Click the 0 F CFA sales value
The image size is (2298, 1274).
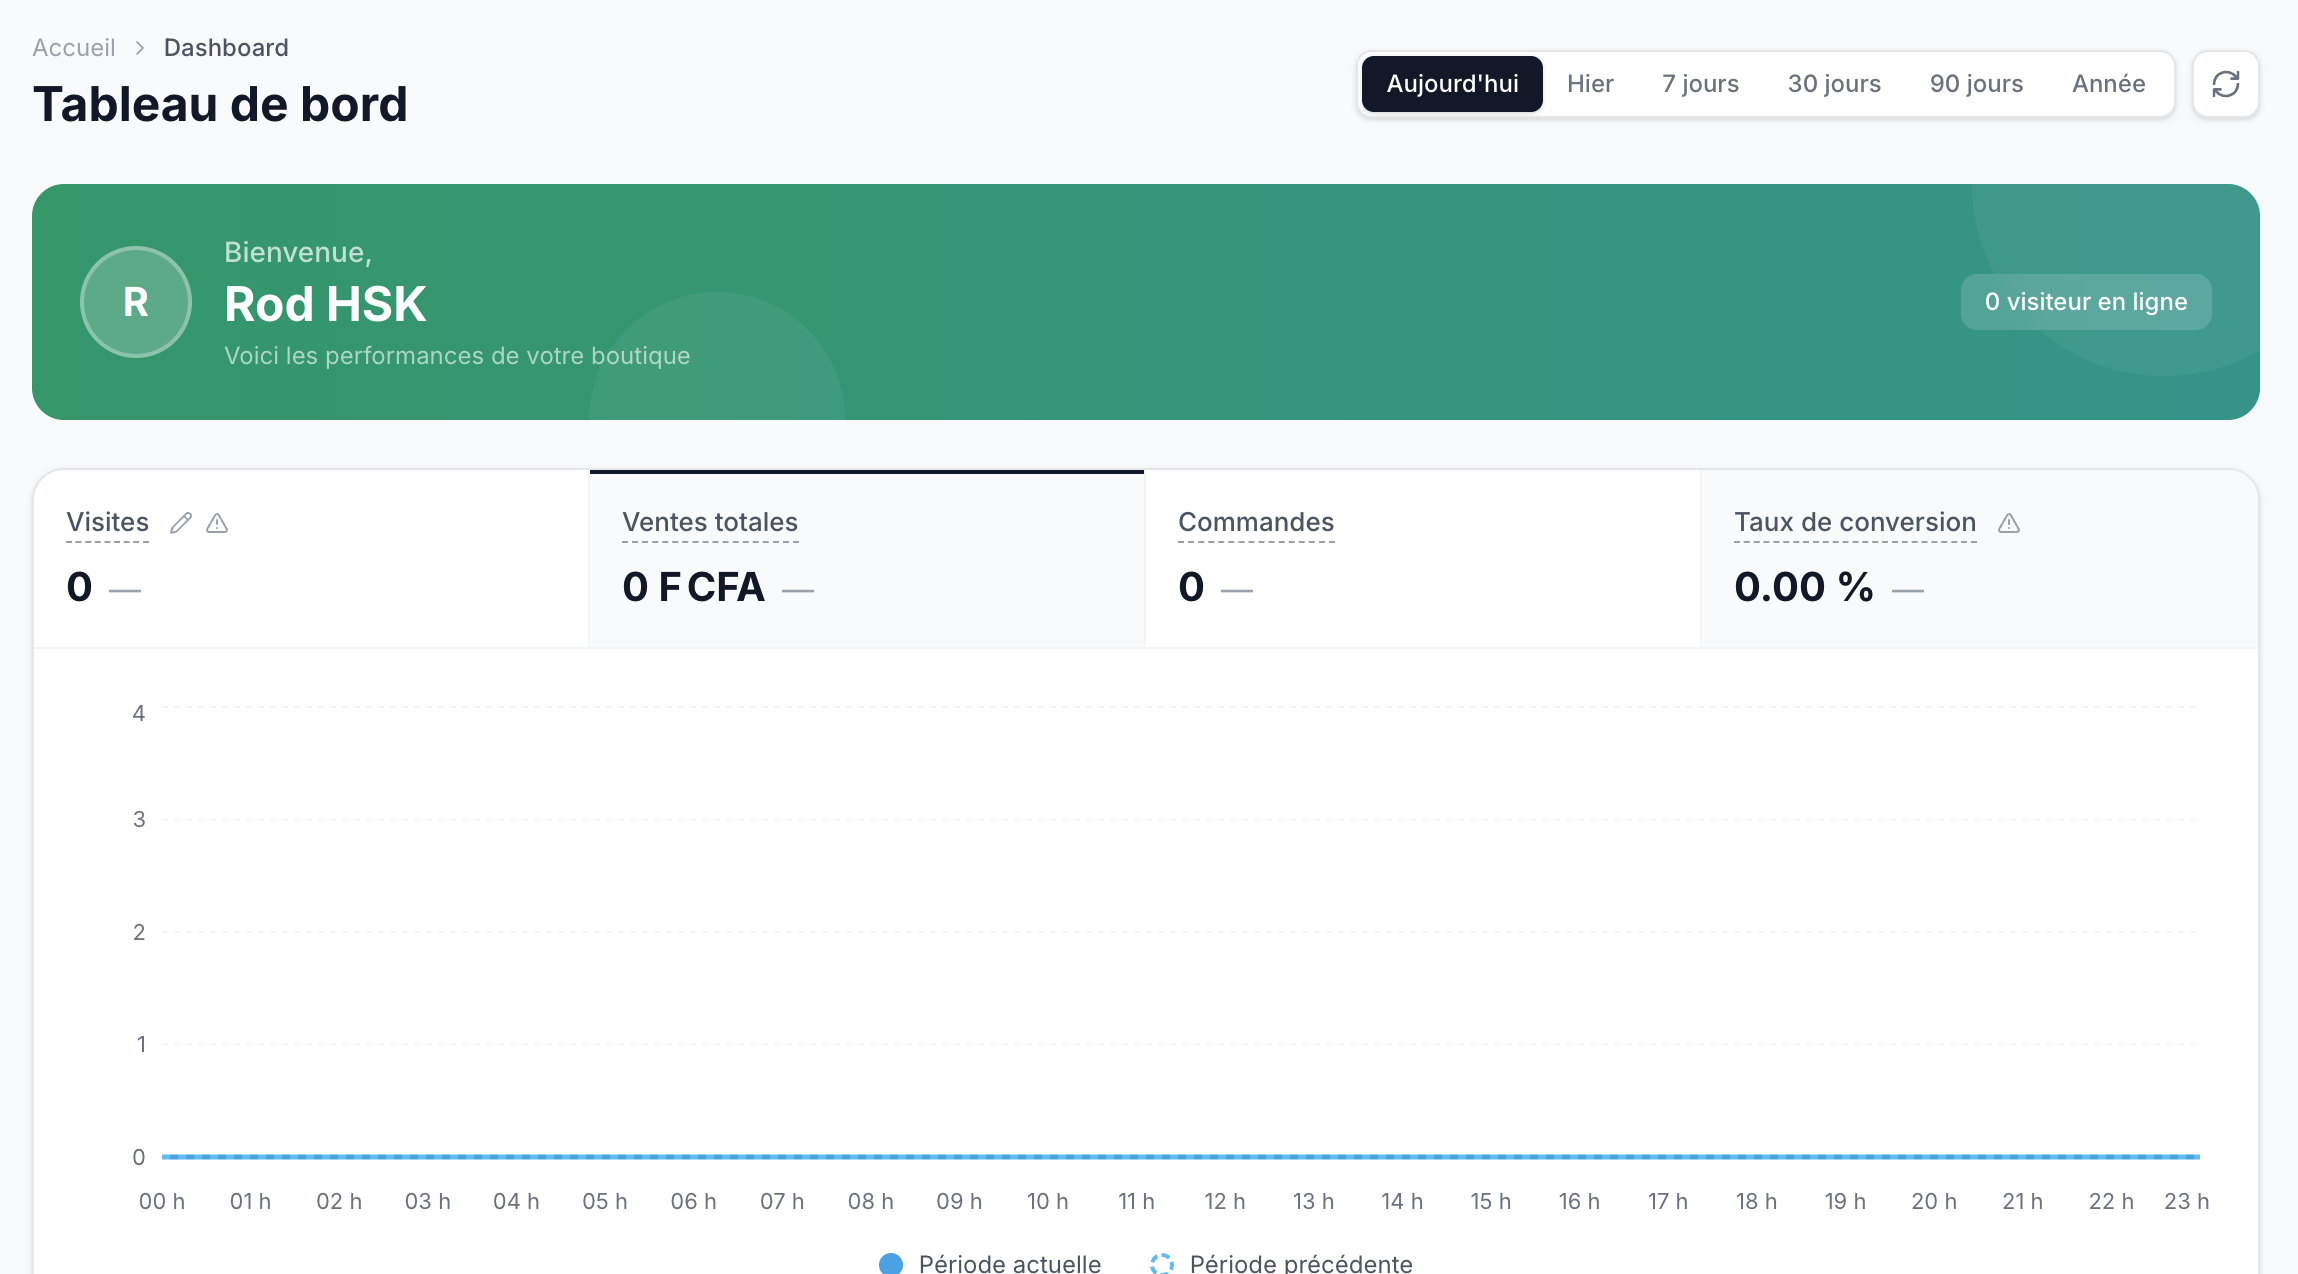click(x=693, y=587)
